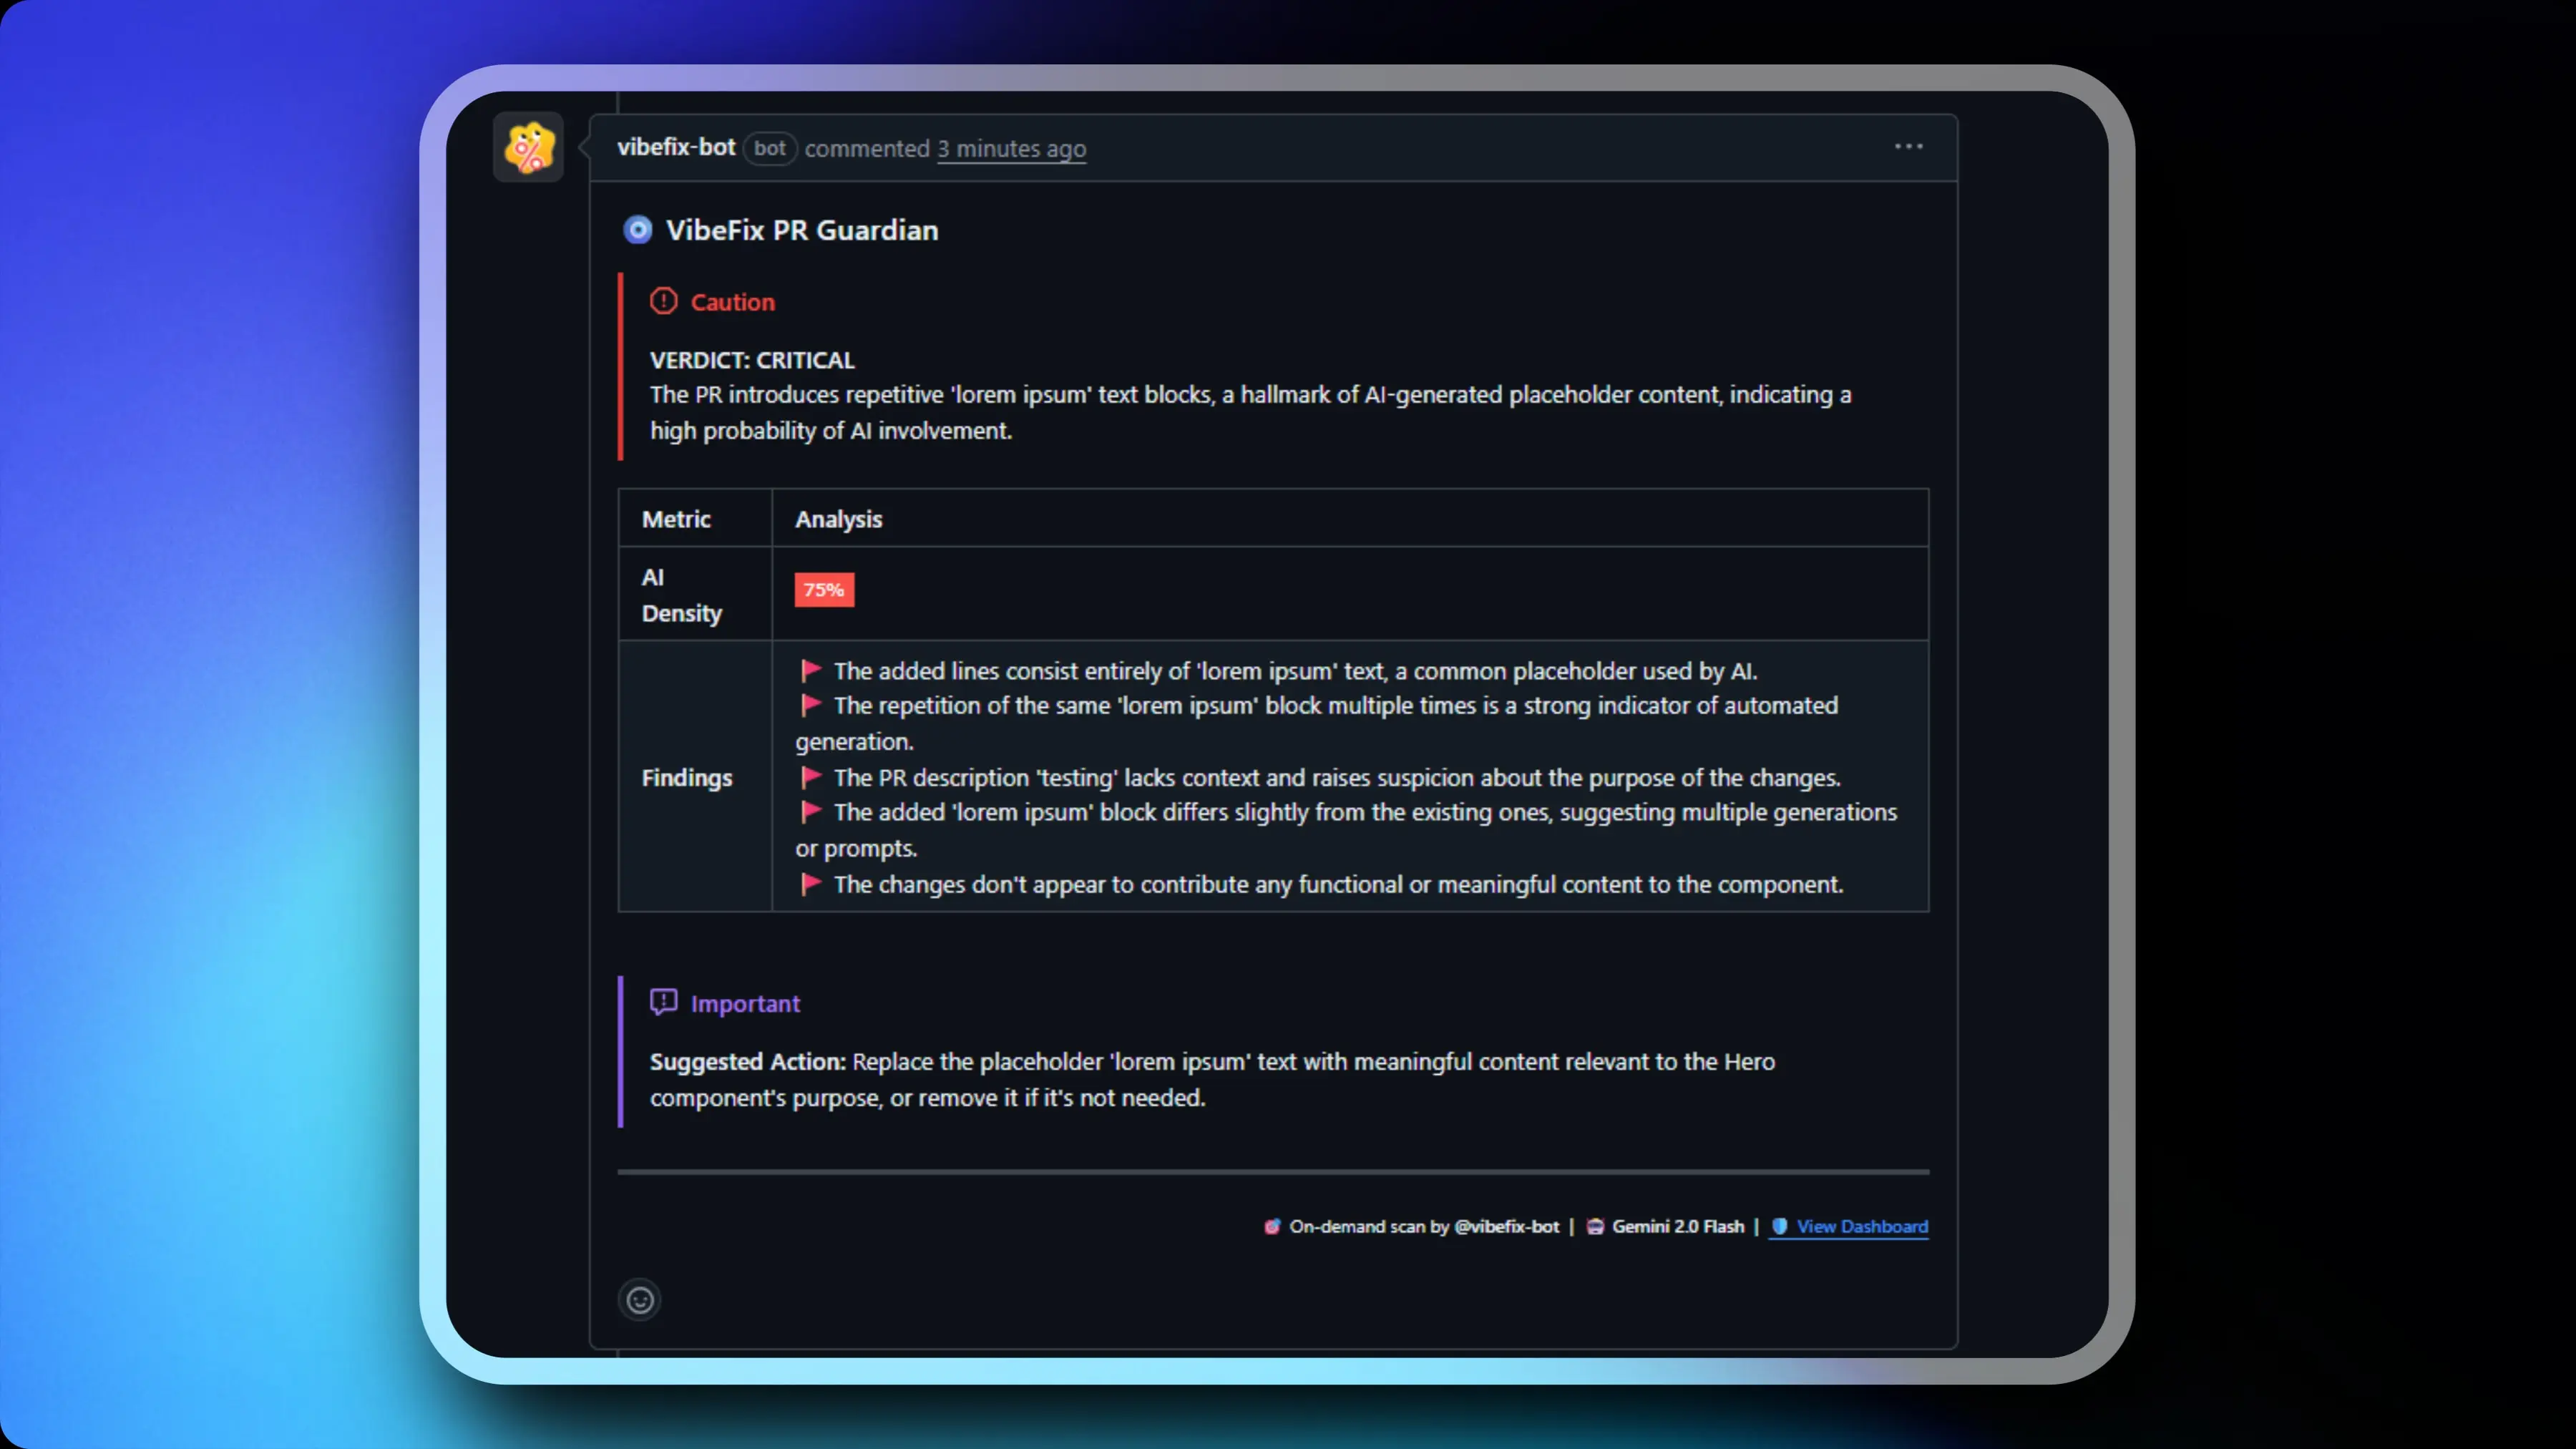Open the smiley emoji reaction picker
This screenshot has height=1449, width=2576.
coord(640,1300)
